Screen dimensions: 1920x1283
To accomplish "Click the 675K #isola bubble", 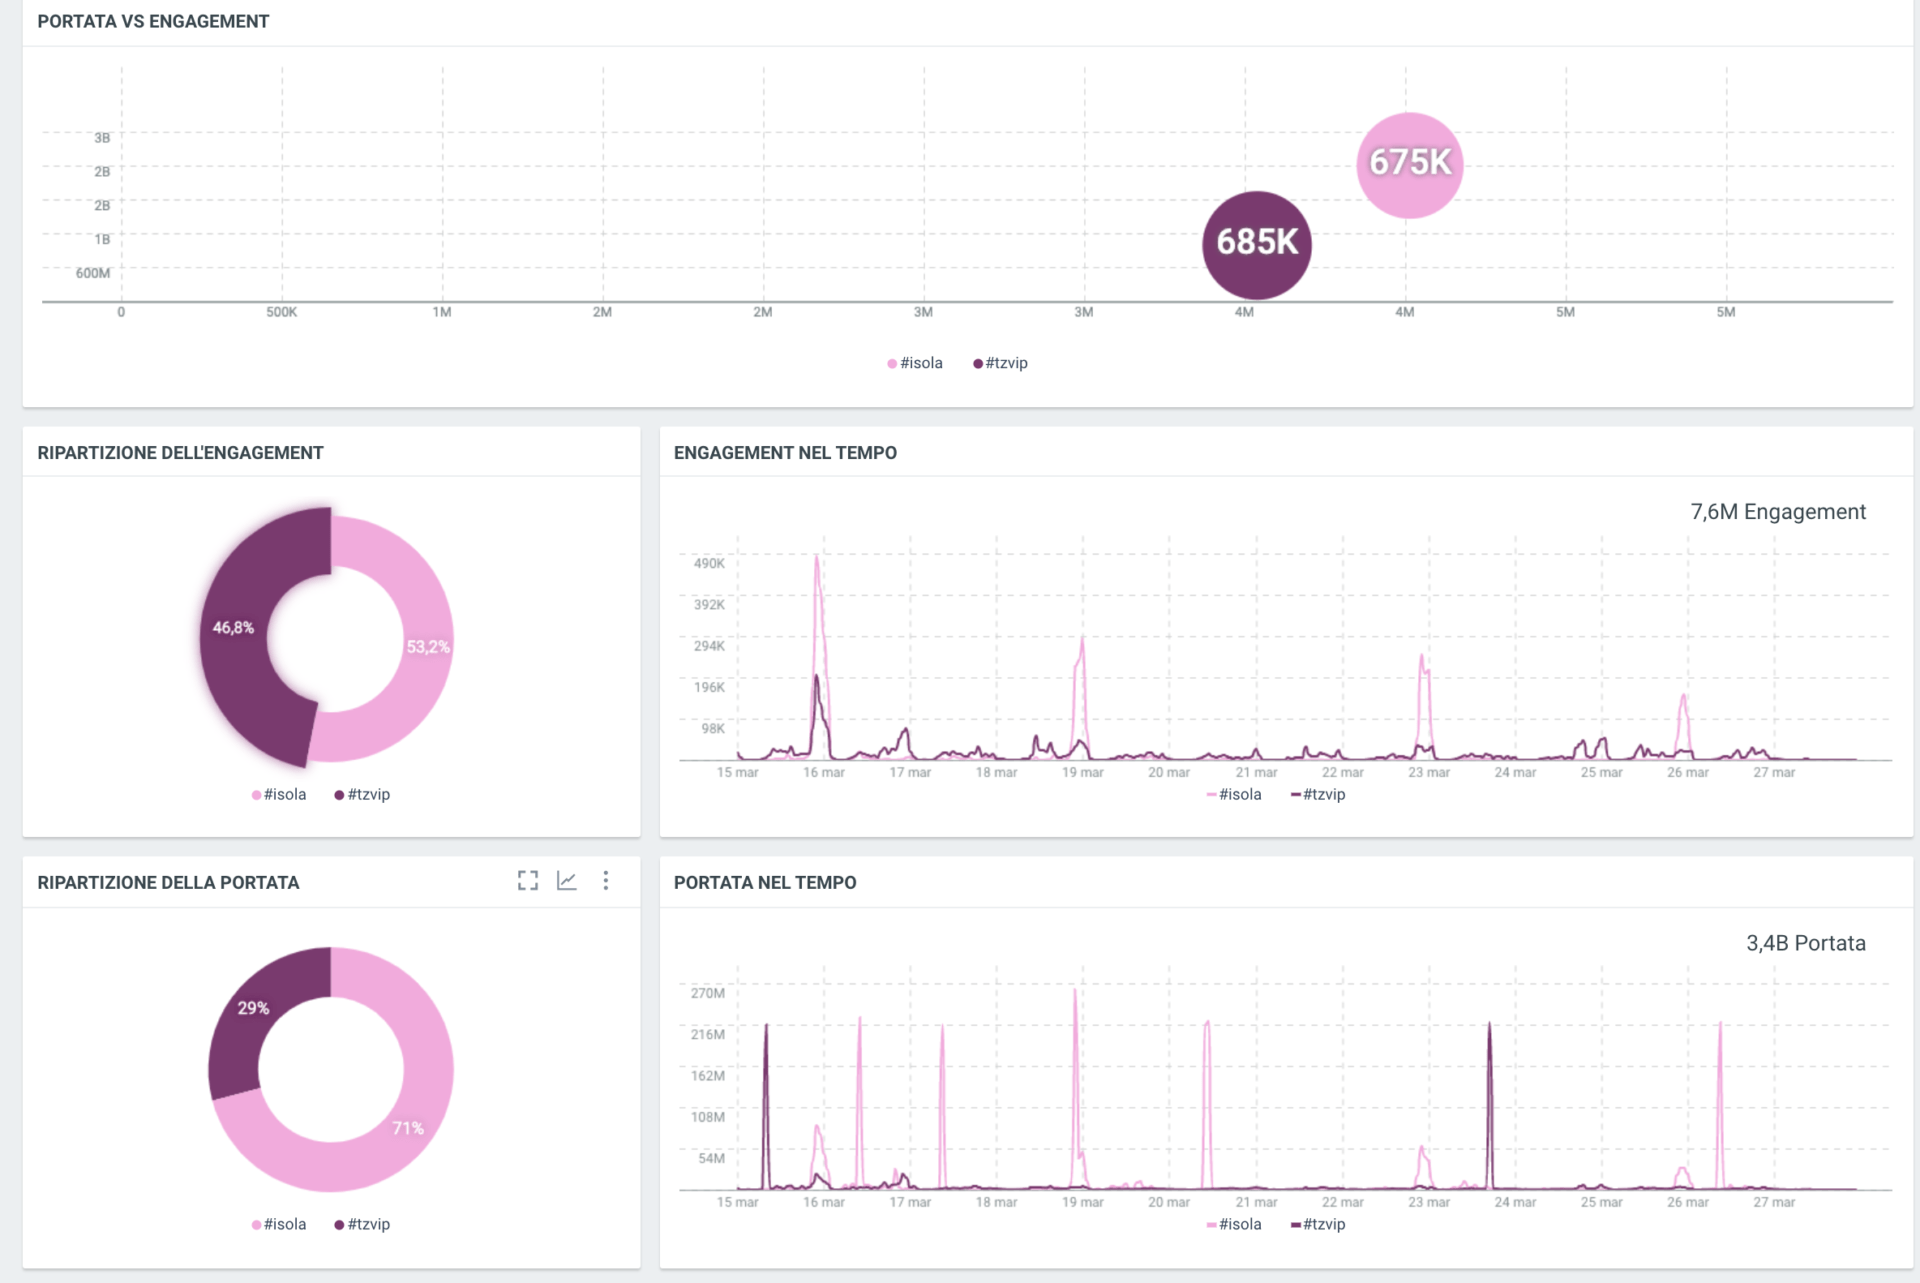I will coord(1410,165).
